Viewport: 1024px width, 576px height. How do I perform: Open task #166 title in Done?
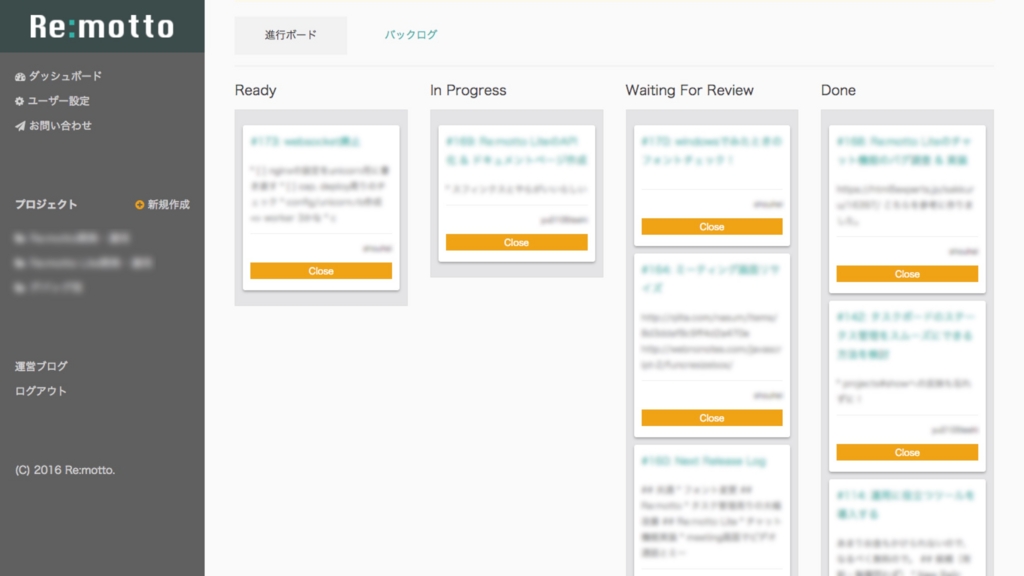[x=904, y=151]
